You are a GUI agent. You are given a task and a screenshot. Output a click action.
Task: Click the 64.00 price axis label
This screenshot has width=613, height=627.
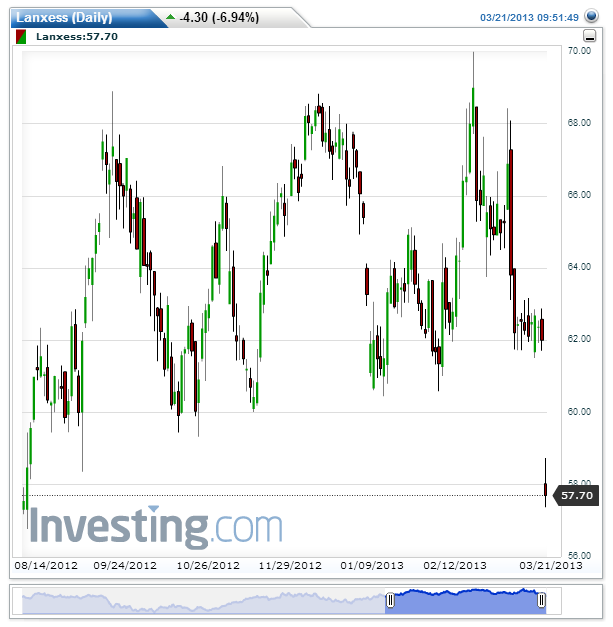point(579,266)
